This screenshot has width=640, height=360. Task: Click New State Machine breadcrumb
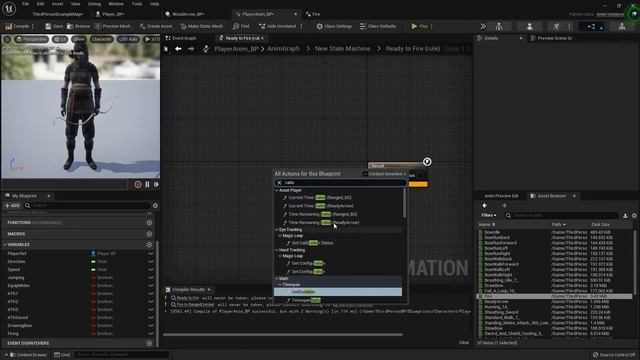tap(342, 49)
